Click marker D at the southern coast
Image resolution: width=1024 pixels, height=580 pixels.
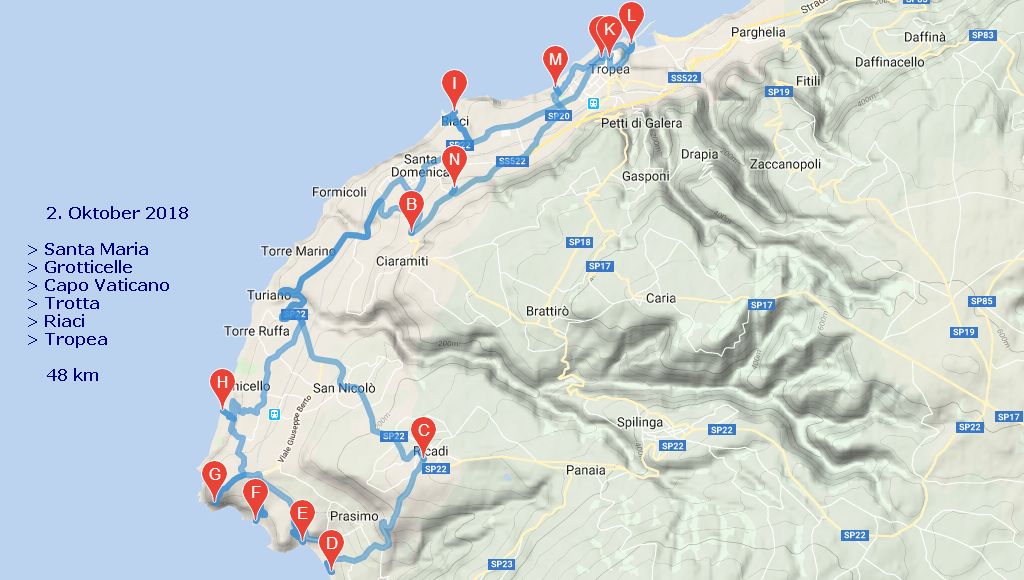tap(331, 549)
